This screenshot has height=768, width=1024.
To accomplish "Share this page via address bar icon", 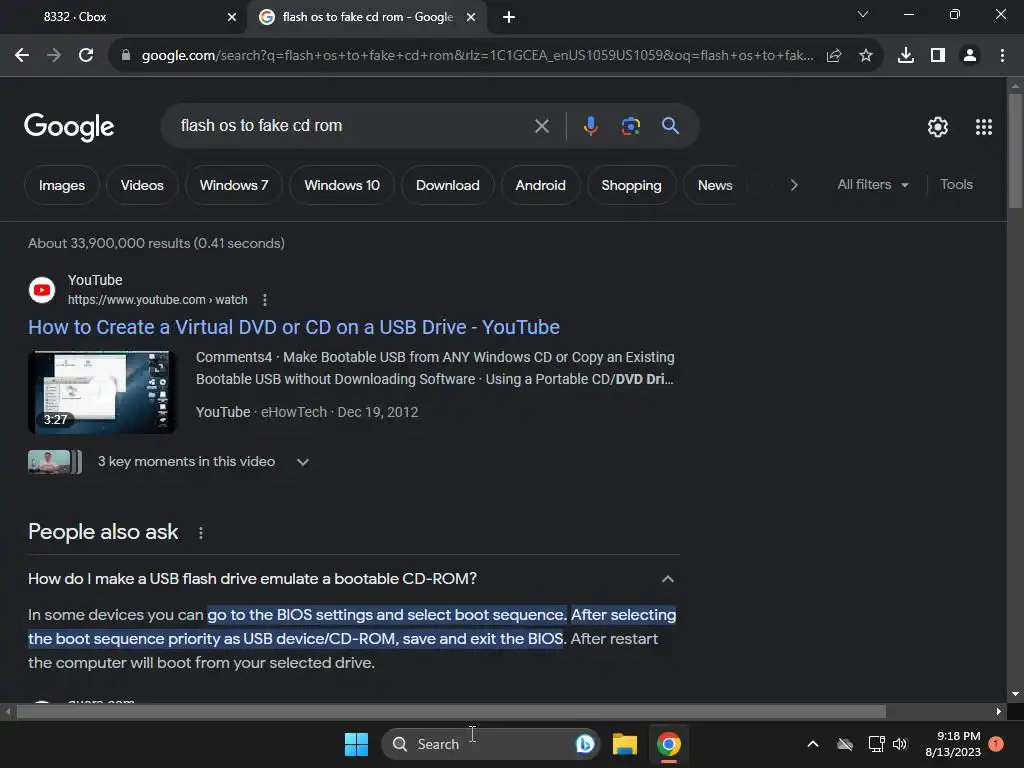I will pyautogui.click(x=834, y=56).
